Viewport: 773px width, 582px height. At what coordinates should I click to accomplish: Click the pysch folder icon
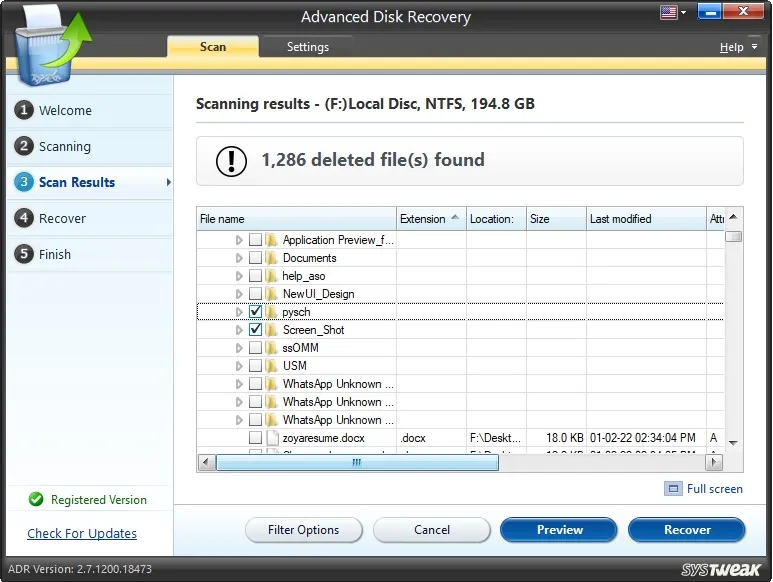pyautogui.click(x=271, y=312)
